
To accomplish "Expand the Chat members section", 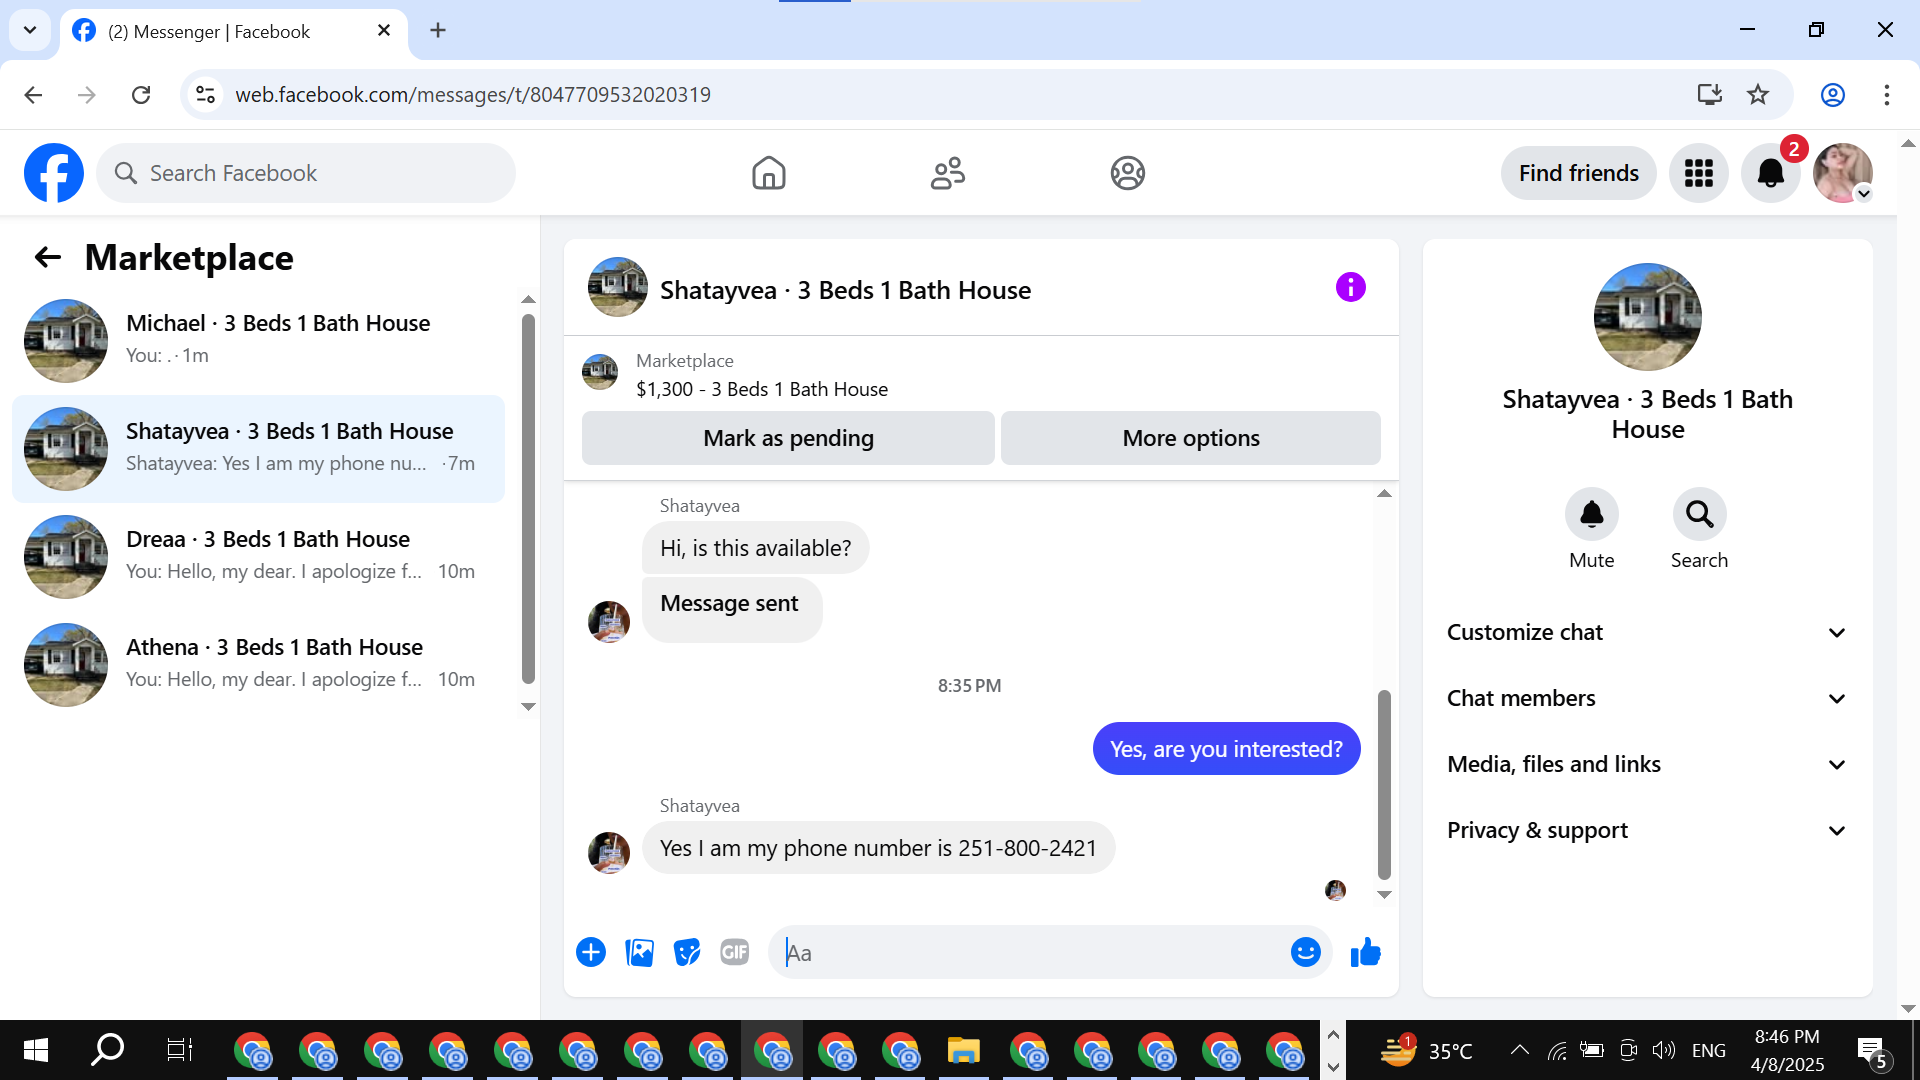I will (x=1647, y=699).
